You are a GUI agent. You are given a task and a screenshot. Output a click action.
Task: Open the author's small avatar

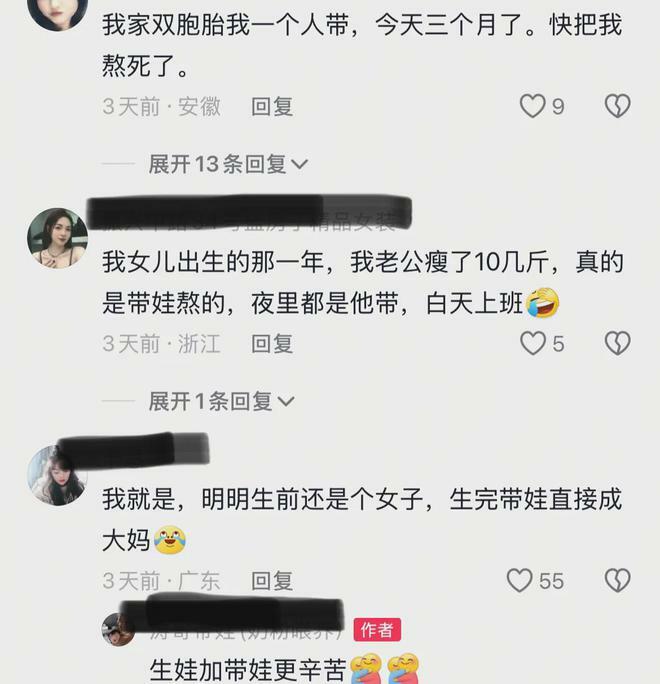pyautogui.click(x=118, y=629)
